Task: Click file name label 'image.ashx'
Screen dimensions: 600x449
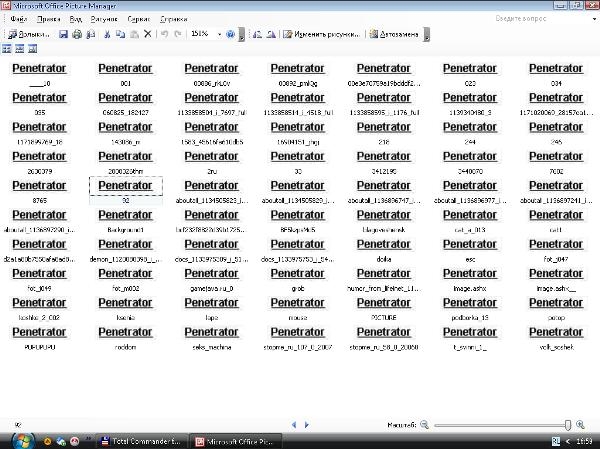Action: tap(470, 289)
